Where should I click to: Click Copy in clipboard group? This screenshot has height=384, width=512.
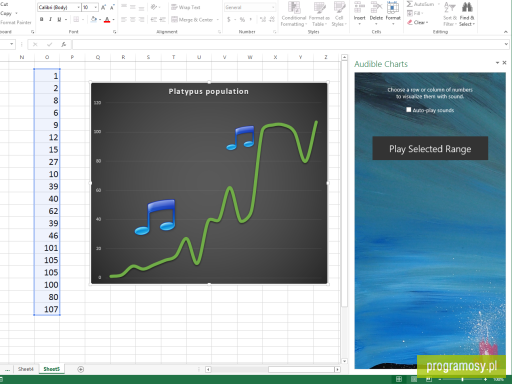pyautogui.click(x=6, y=13)
